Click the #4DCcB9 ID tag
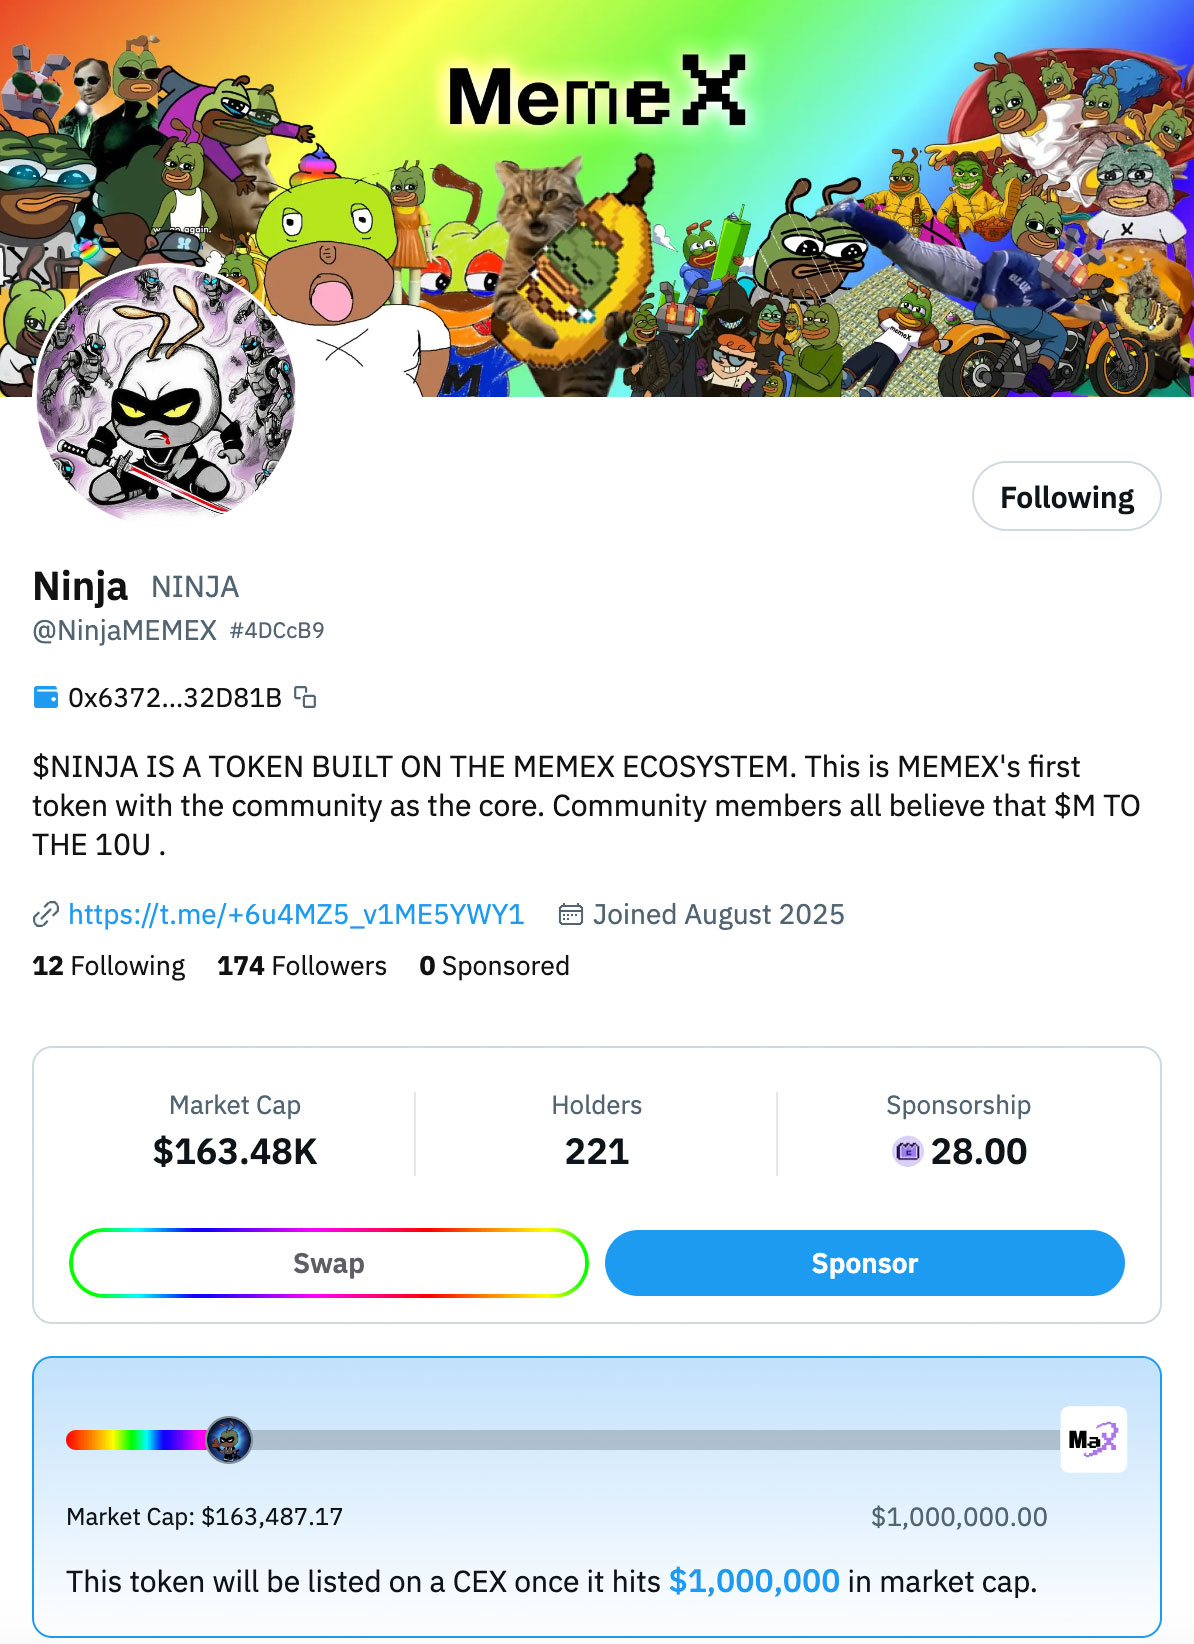Screen dimensions: 1194x1644 277,631
